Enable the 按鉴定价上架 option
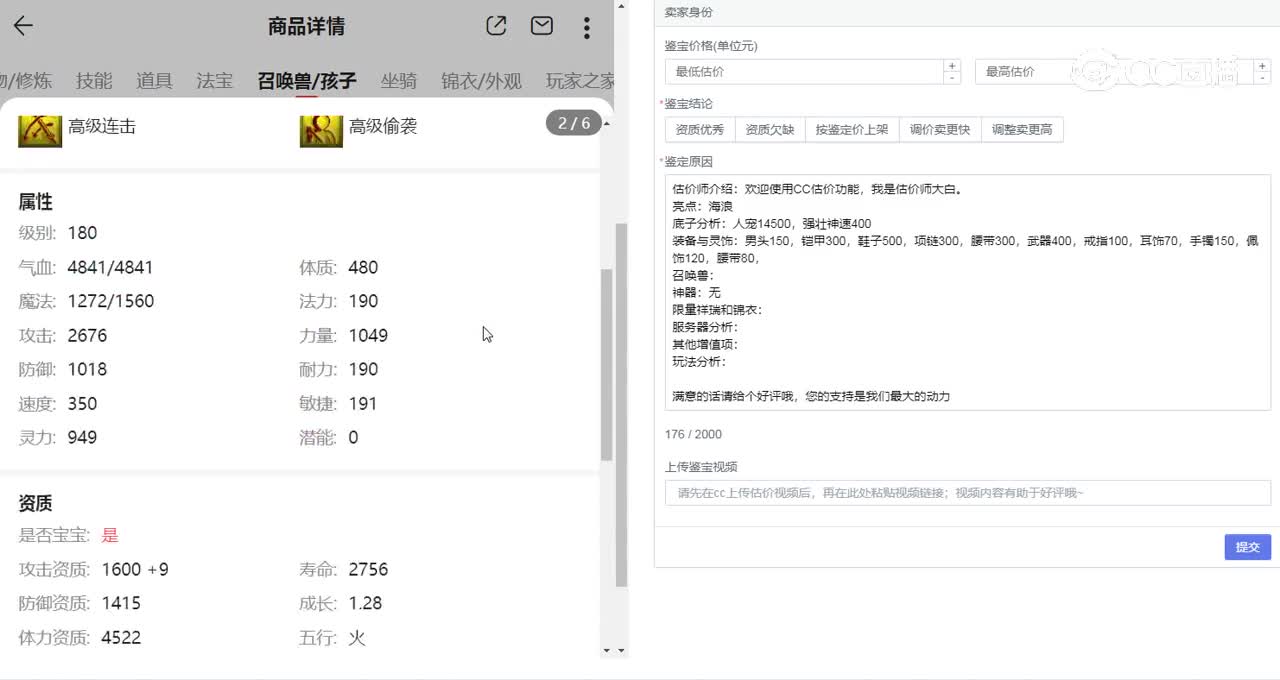This screenshot has height=680, width=1280. tap(852, 129)
